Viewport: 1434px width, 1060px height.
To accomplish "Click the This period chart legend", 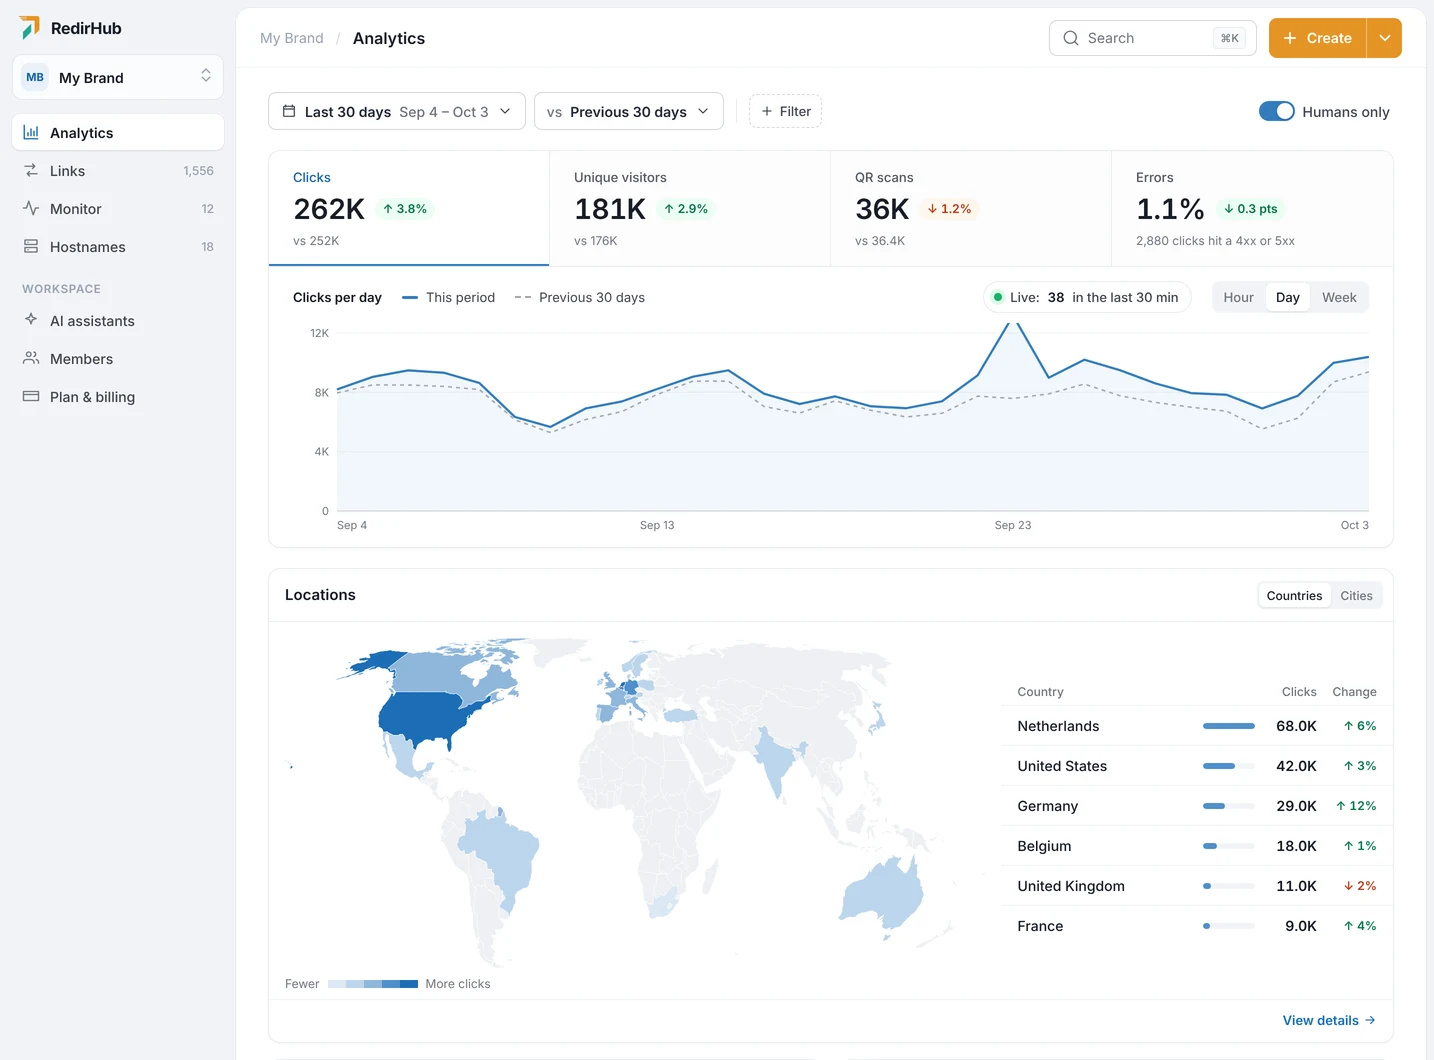I will click(448, 297).
